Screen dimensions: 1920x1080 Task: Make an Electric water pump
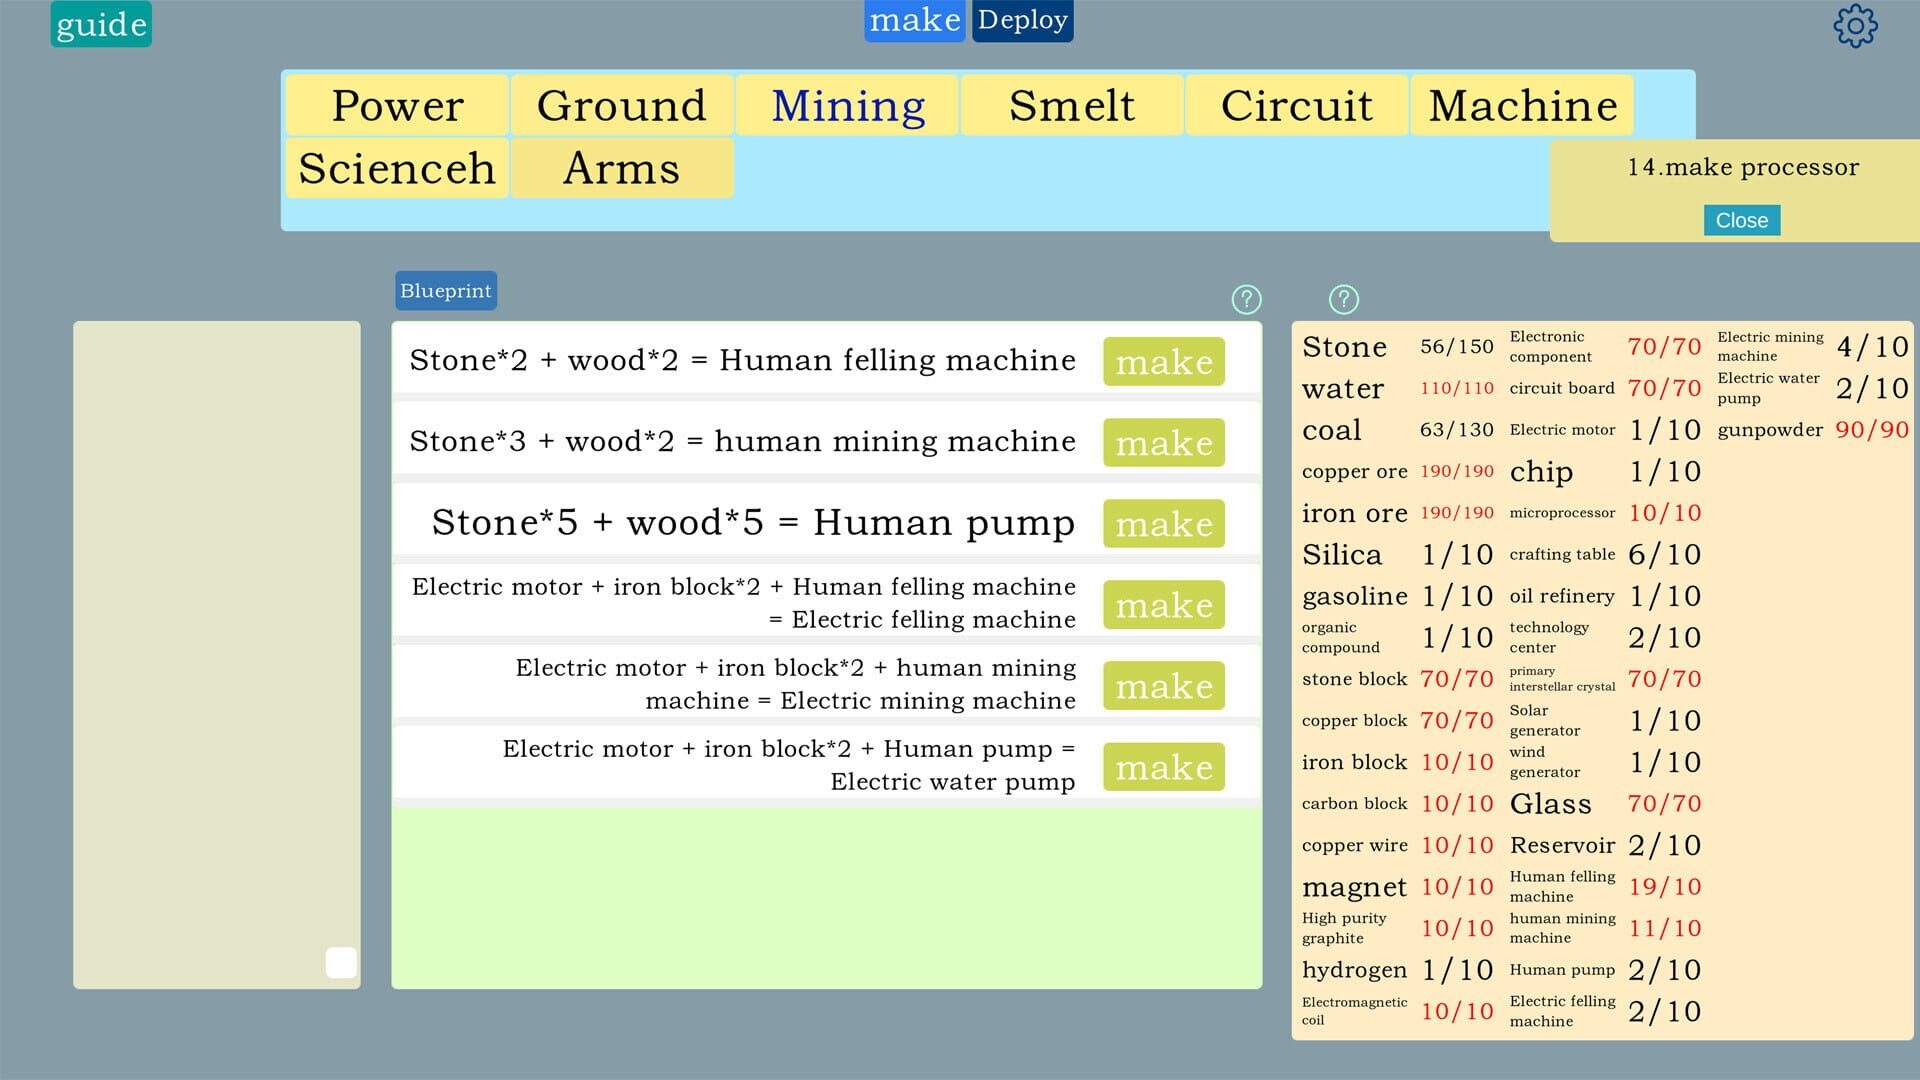pos(1163,766)
